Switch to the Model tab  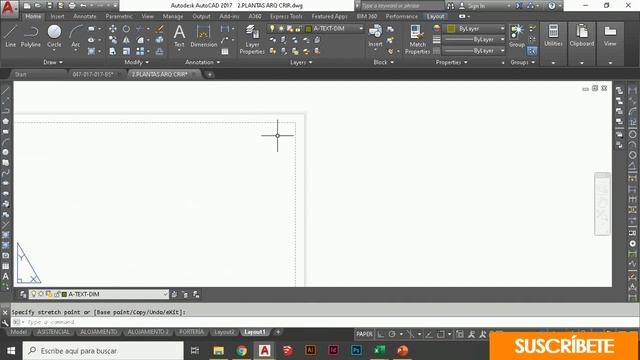pyautogui.click(x=18, y=332)
